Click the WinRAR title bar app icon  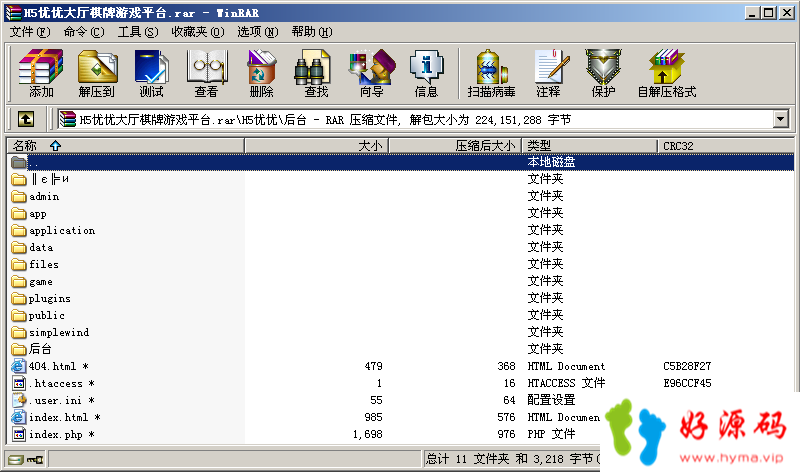[x=13, y=13]
